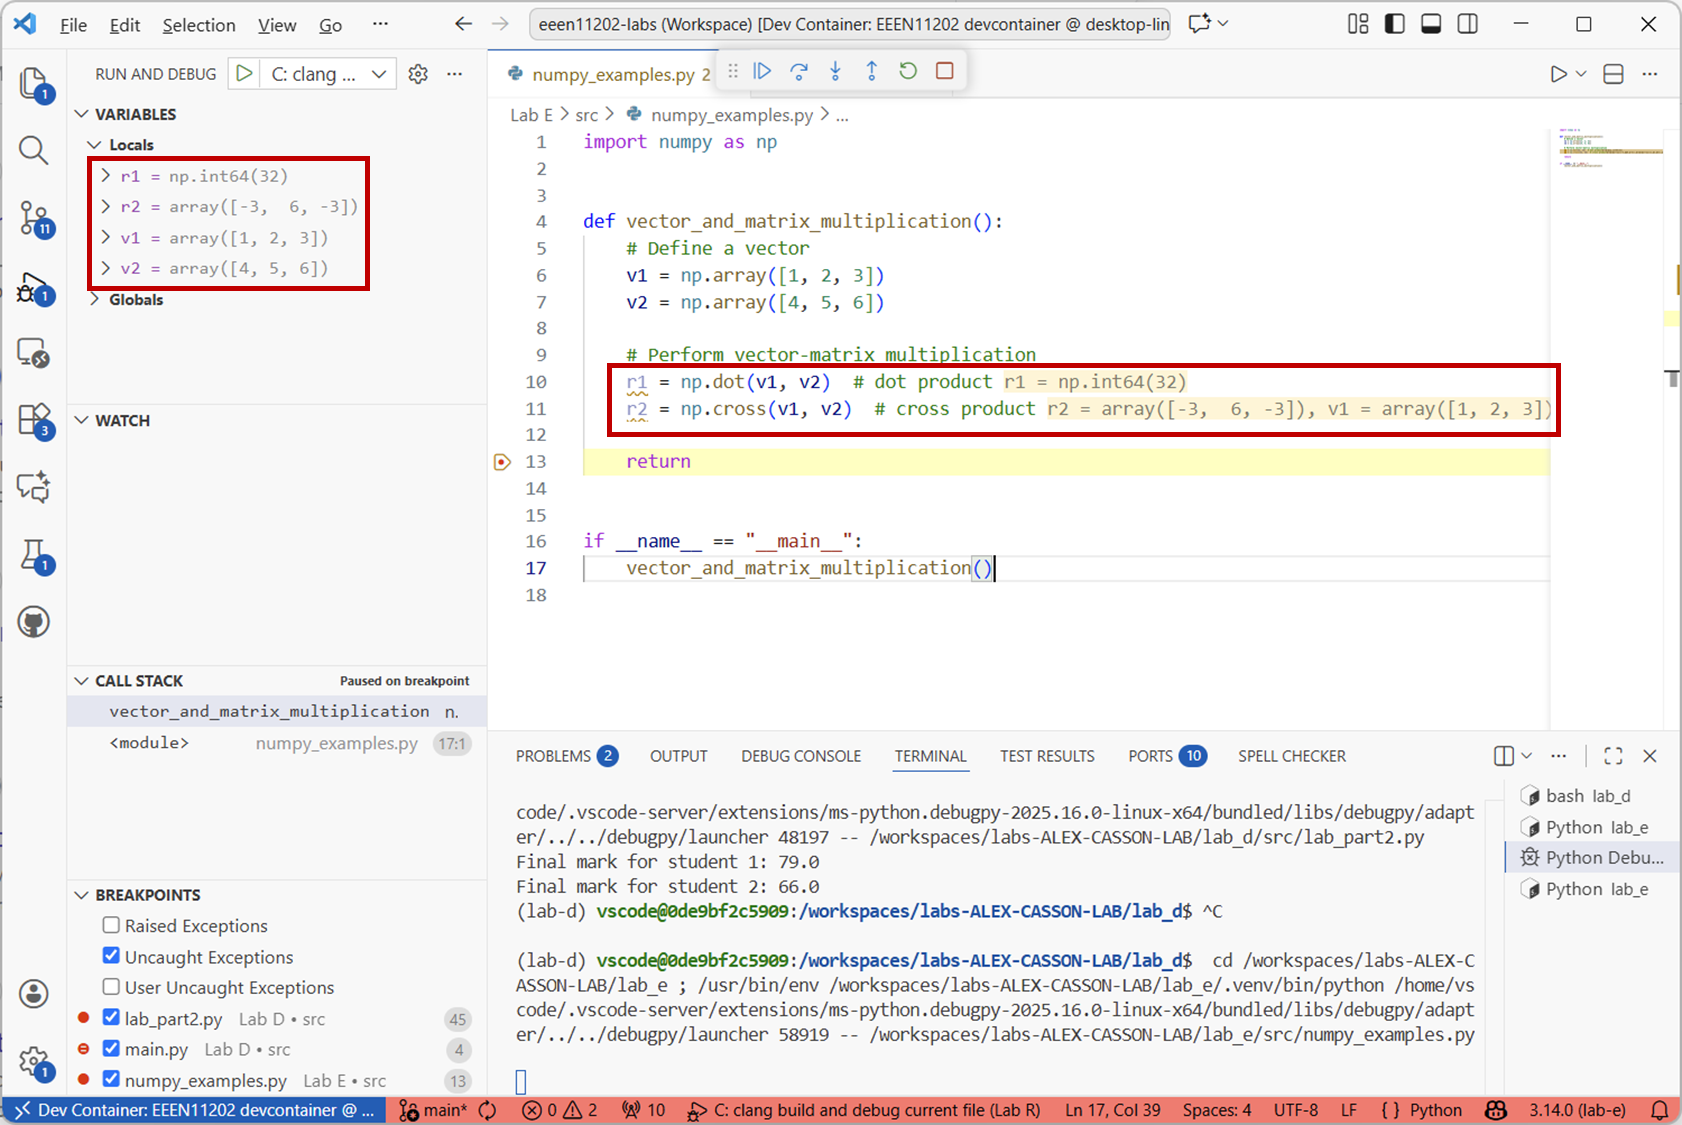The width and height of the screenshot is (1682, 1125).
Task: Open the Search view in activity bar
Action: 34,151
